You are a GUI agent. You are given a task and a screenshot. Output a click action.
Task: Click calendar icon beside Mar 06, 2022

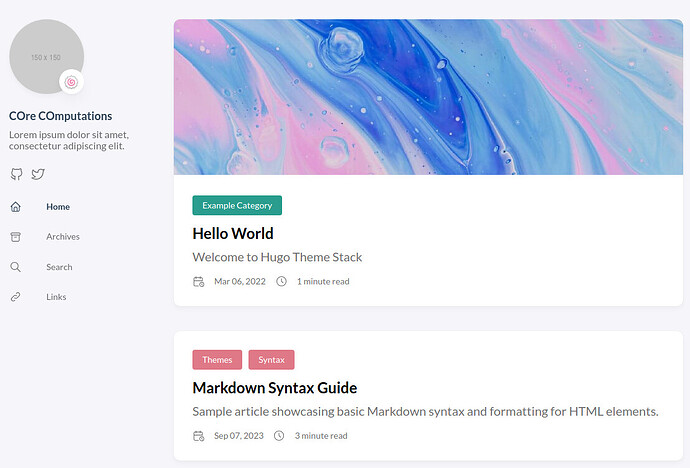[x=198, y=282]
